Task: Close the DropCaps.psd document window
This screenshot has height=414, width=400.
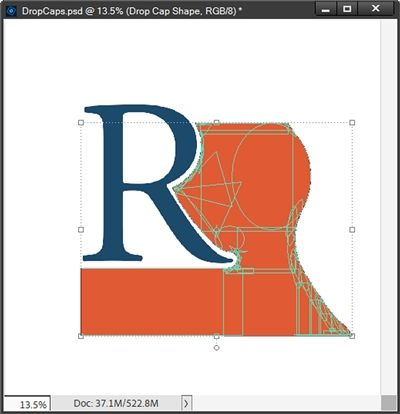Action: click(376, 9)
